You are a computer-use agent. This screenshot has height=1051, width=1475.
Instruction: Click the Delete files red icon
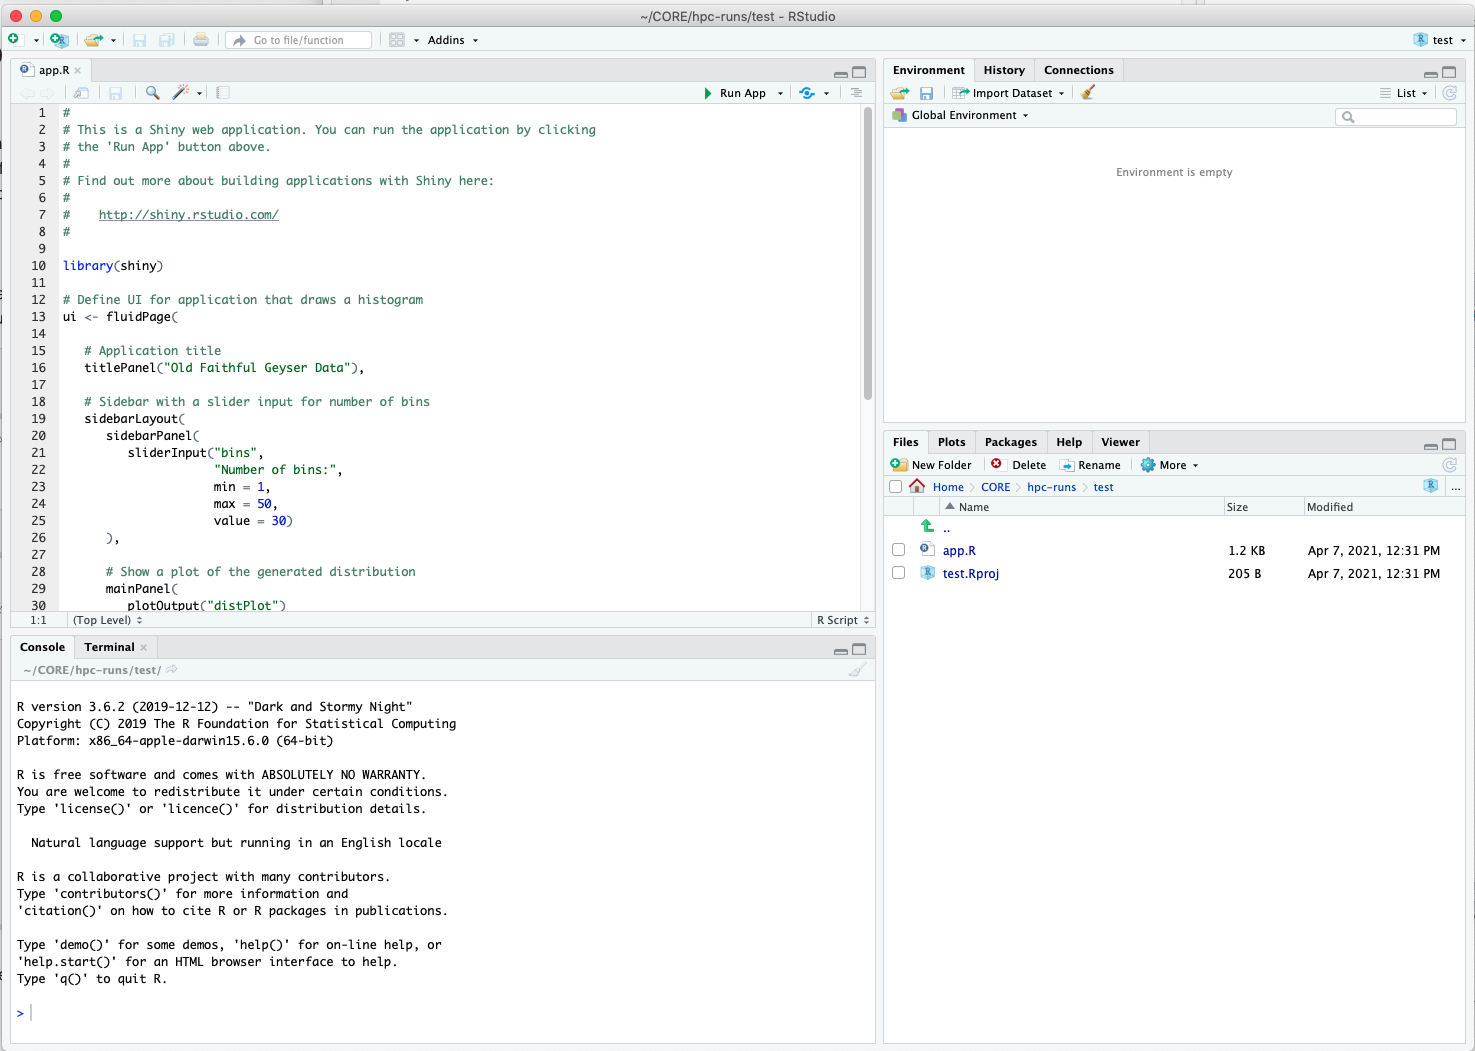pos(996,464)
